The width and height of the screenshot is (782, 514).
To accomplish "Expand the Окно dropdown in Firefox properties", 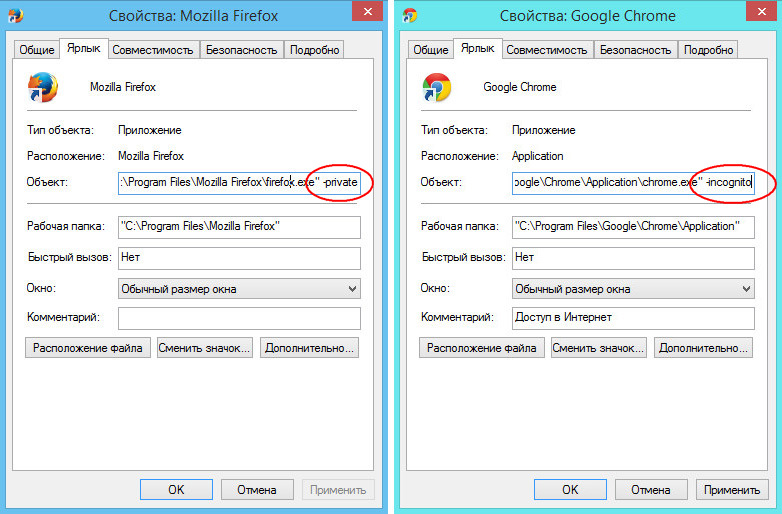I will 239,289.
